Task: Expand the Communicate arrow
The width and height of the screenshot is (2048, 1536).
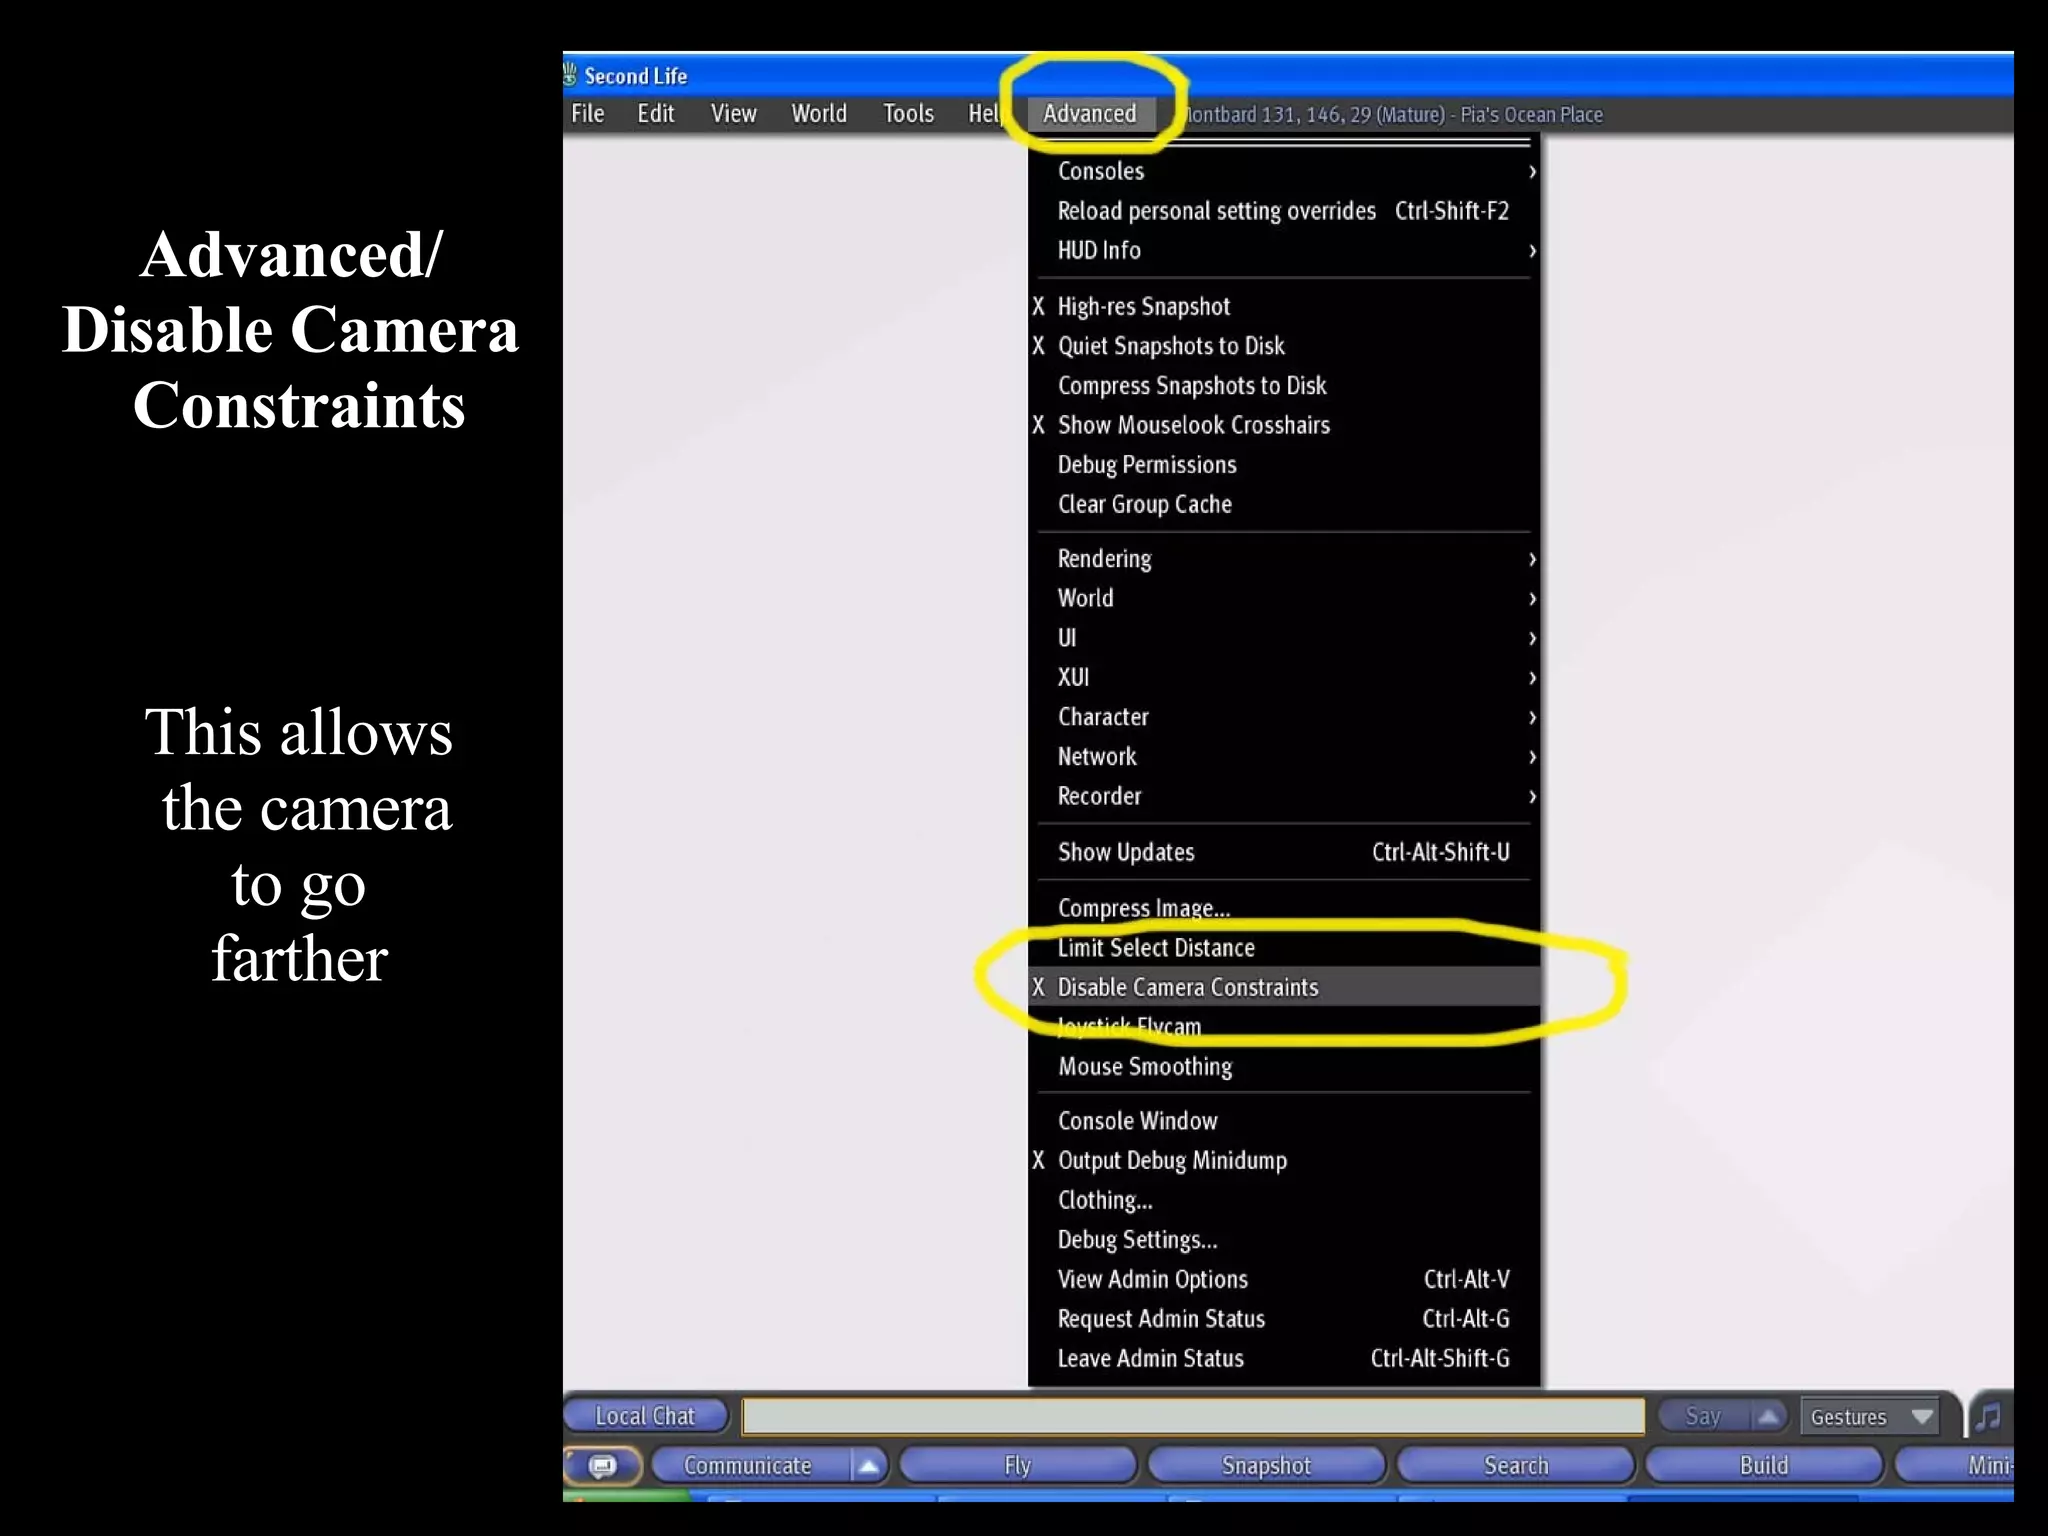Action: point(868,1466)
